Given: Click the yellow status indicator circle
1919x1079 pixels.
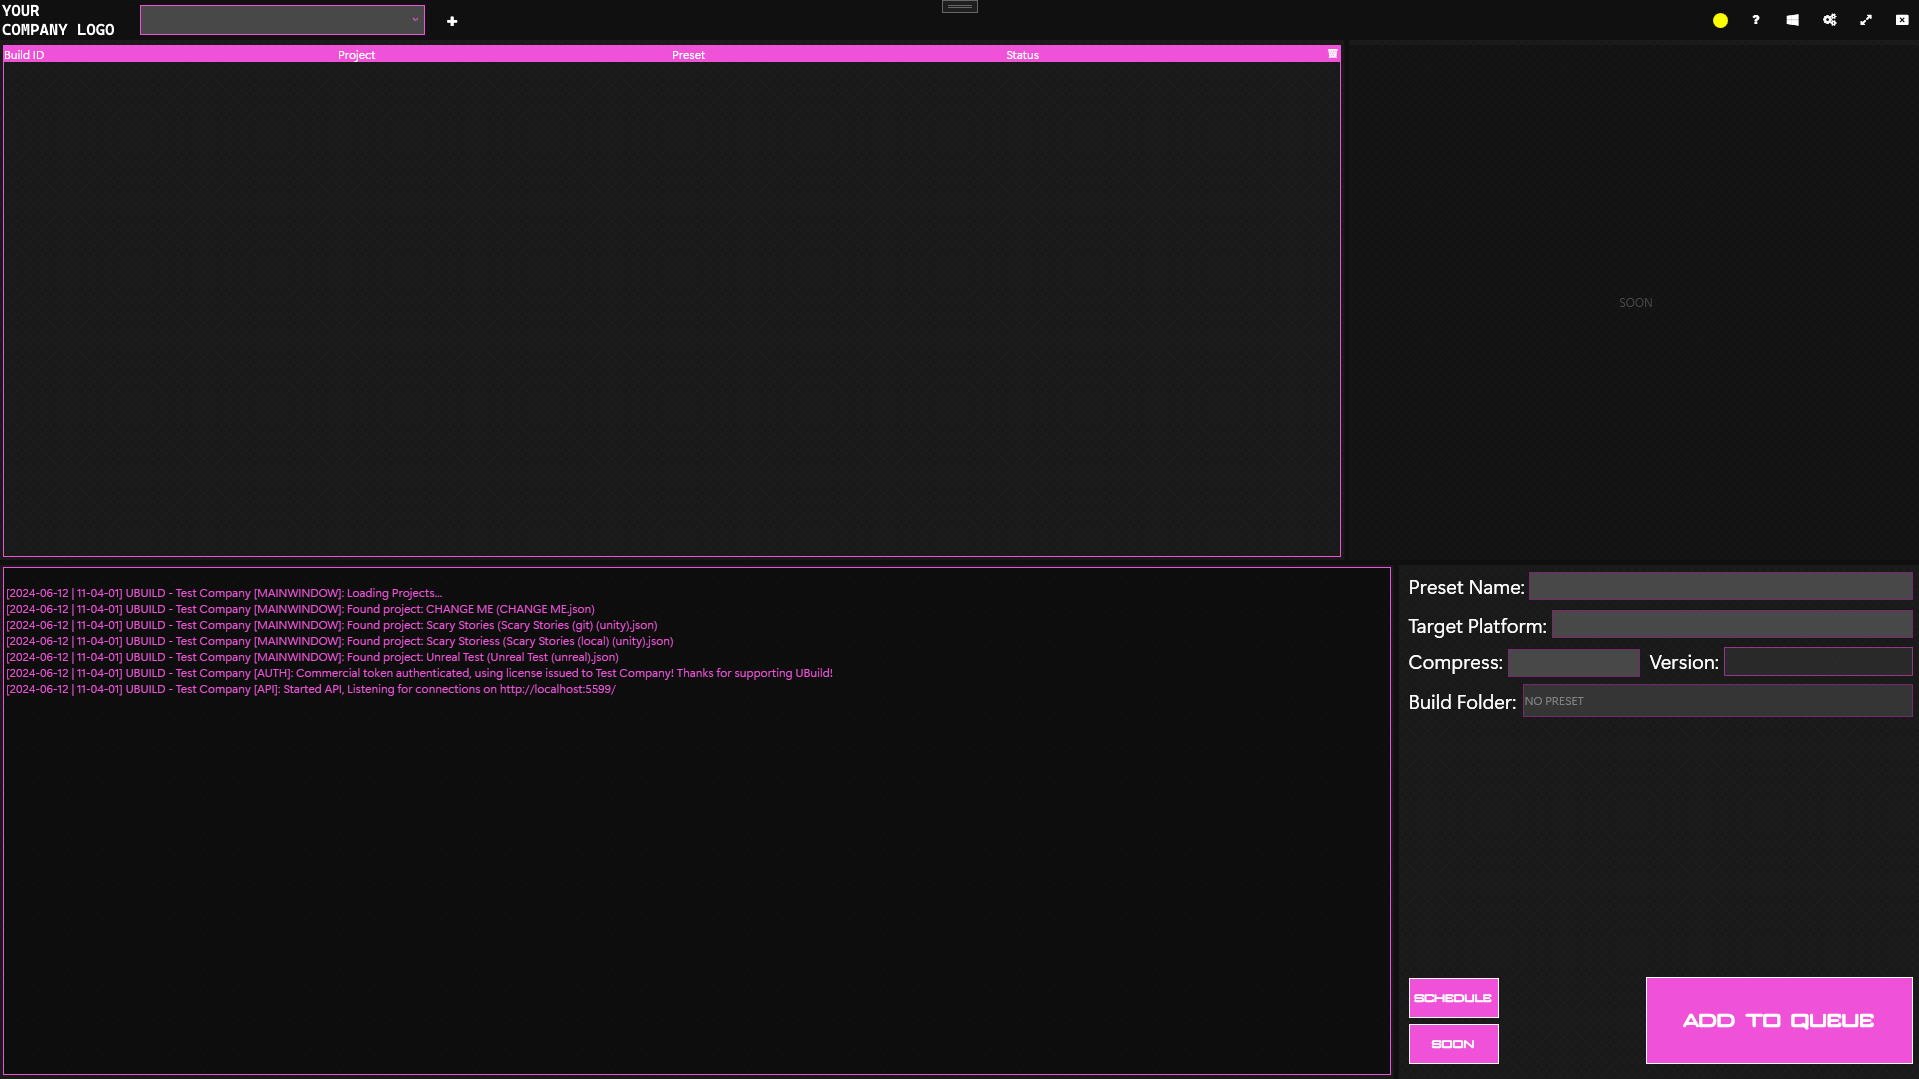Looking at the screenshot, I should 1720,21.
